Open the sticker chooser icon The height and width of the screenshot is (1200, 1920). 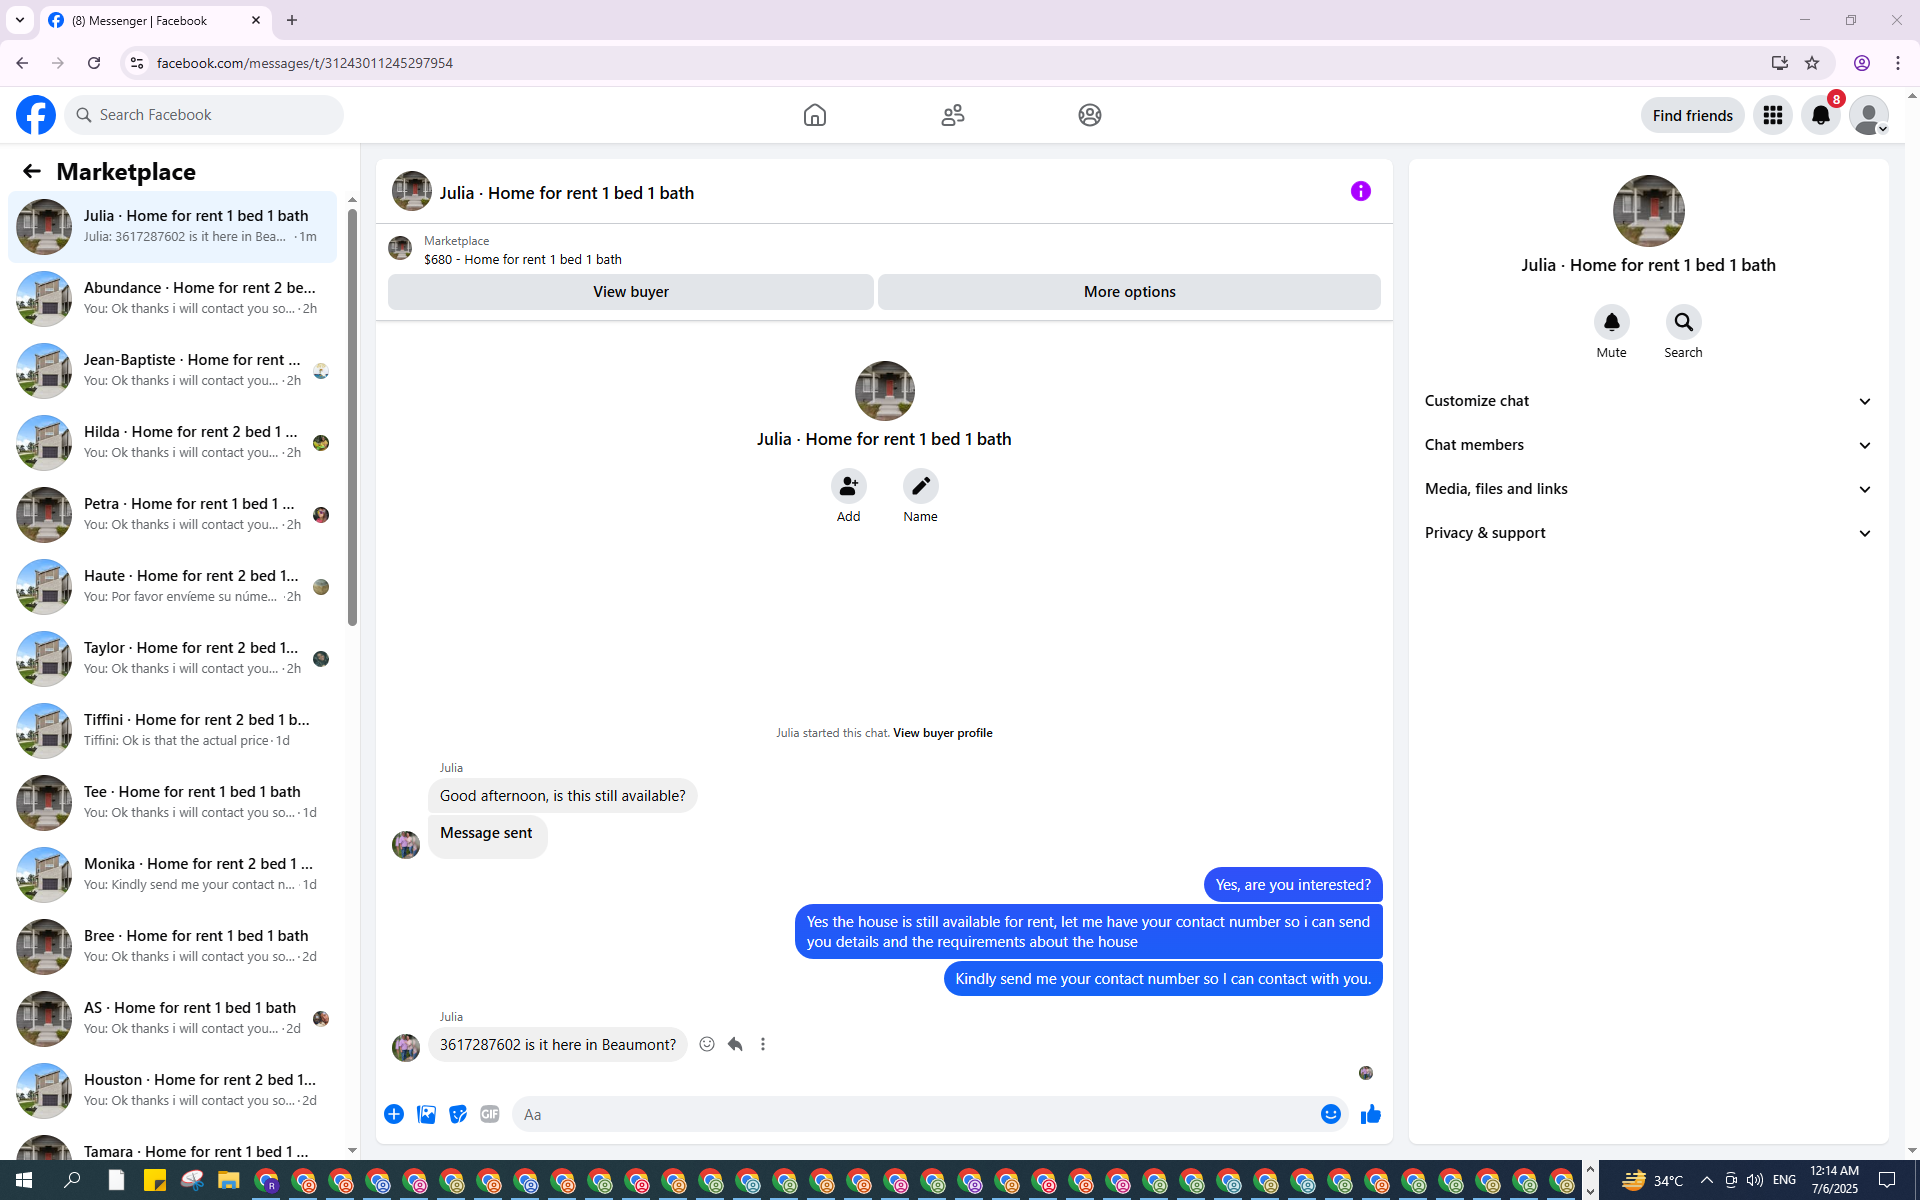pos(458,1114)
